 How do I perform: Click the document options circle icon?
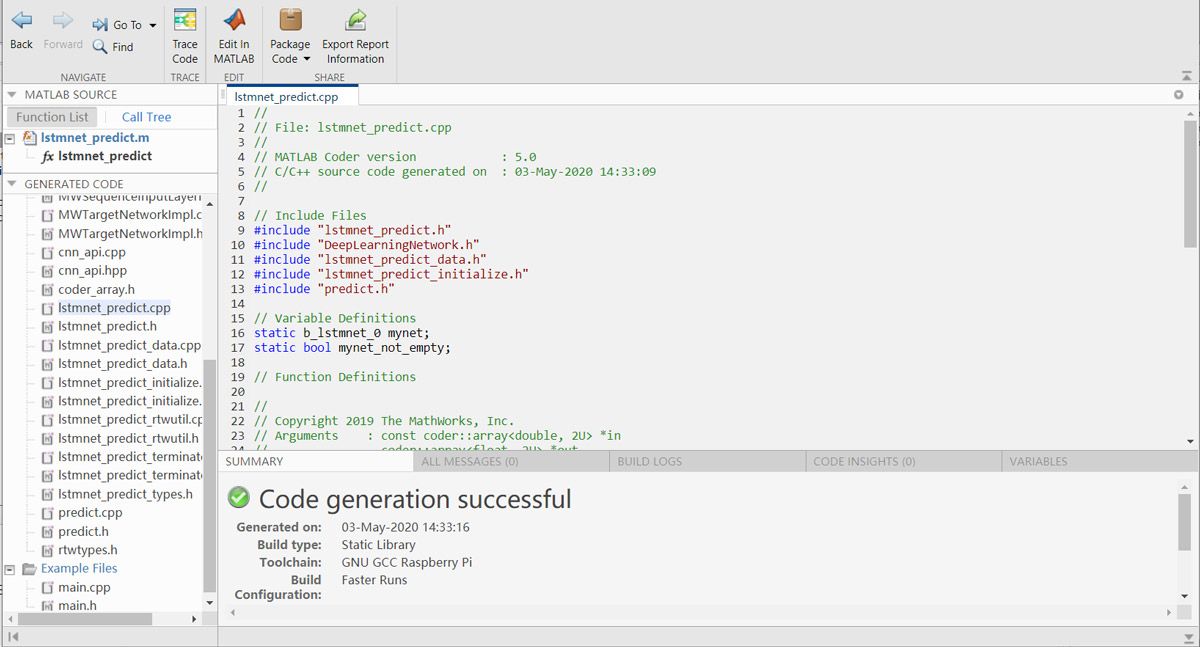1179,95
